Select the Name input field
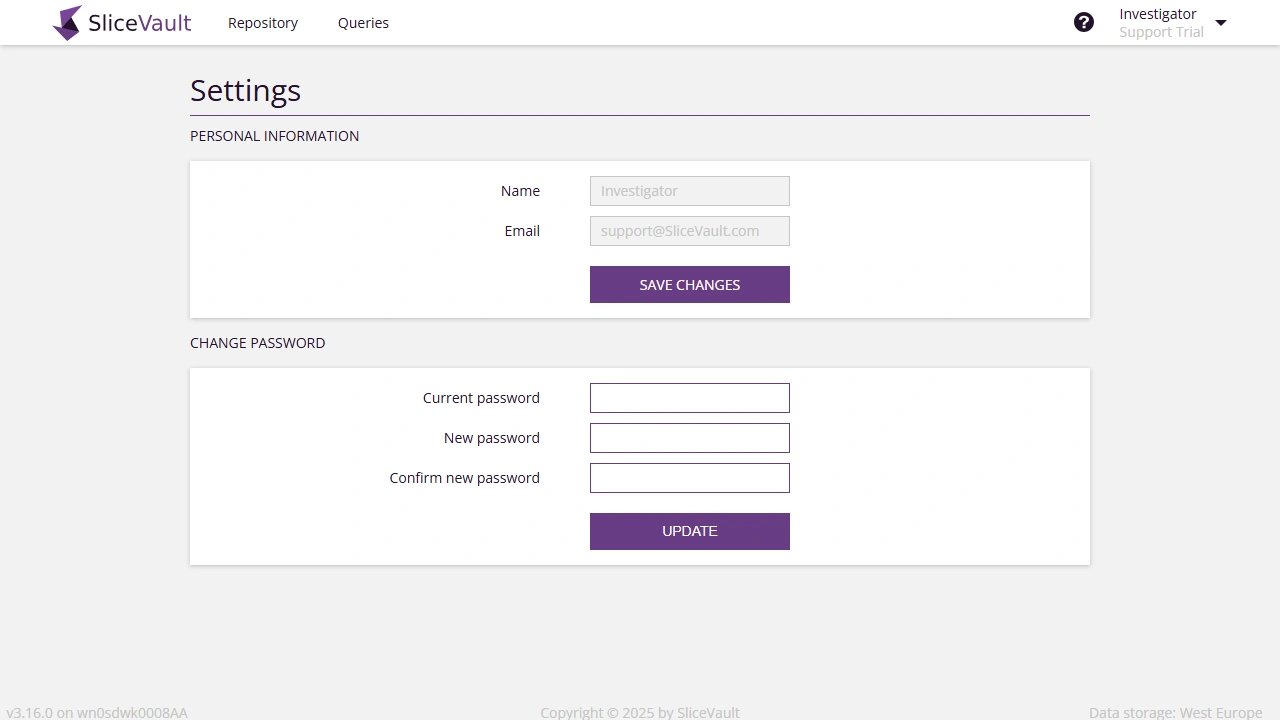This screenshot has width=1280, height=720. (690, 190)
